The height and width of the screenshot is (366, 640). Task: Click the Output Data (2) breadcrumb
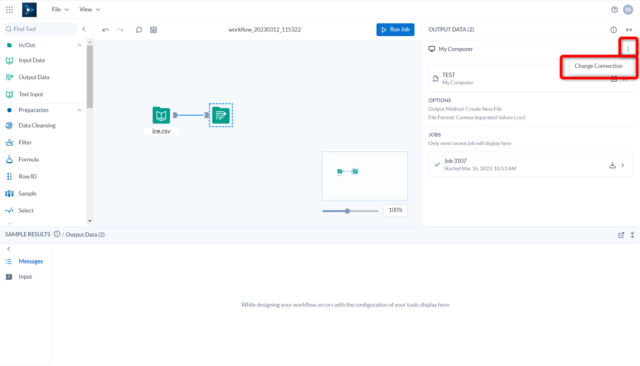[x=85, y=235]
